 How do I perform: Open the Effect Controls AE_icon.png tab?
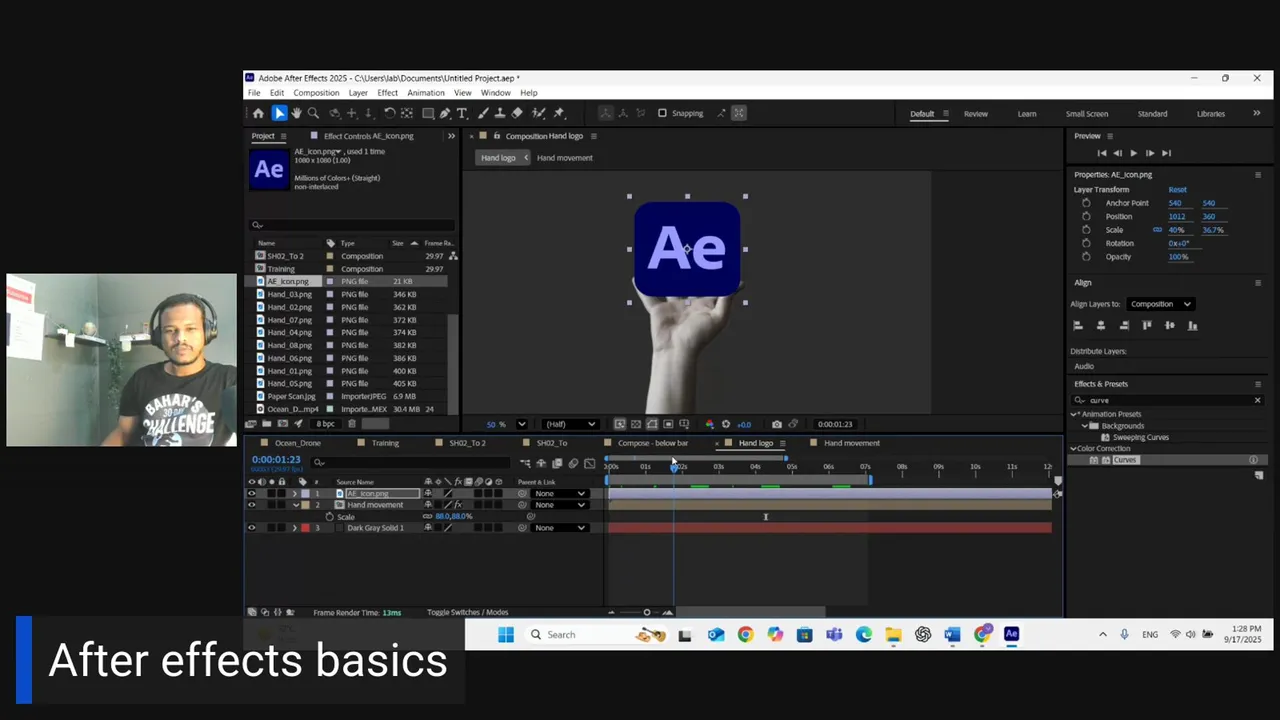[368, 136]
